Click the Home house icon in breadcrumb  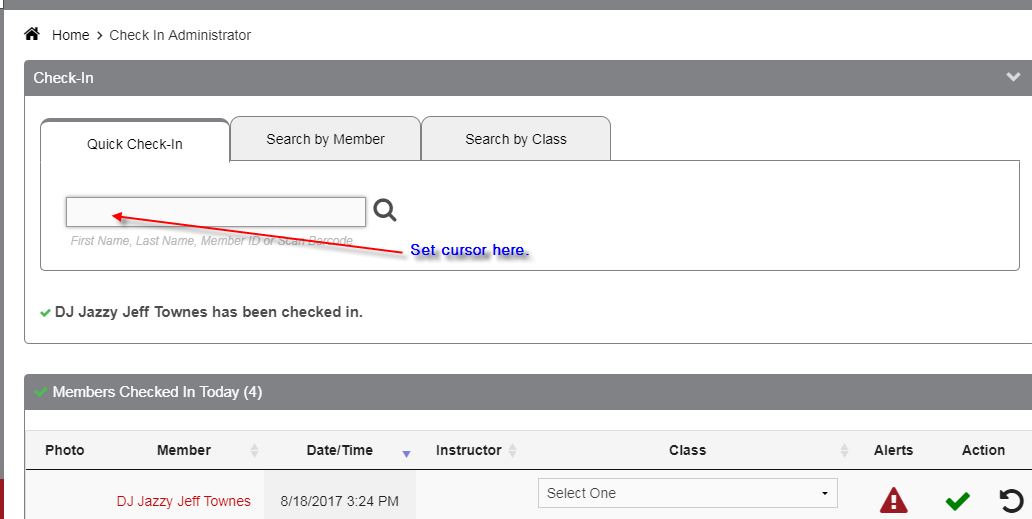pyautogui.click(x=32, y=35)
